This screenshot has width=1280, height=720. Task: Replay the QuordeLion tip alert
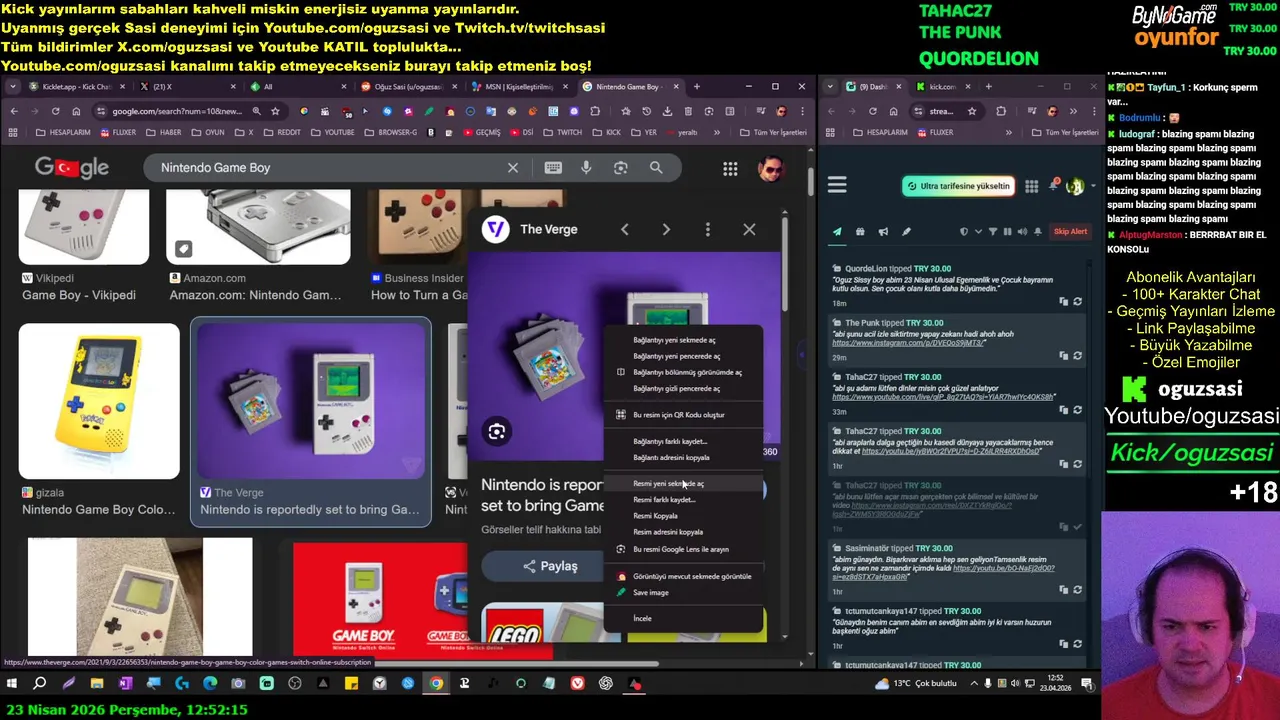[x=1077, y=302]
